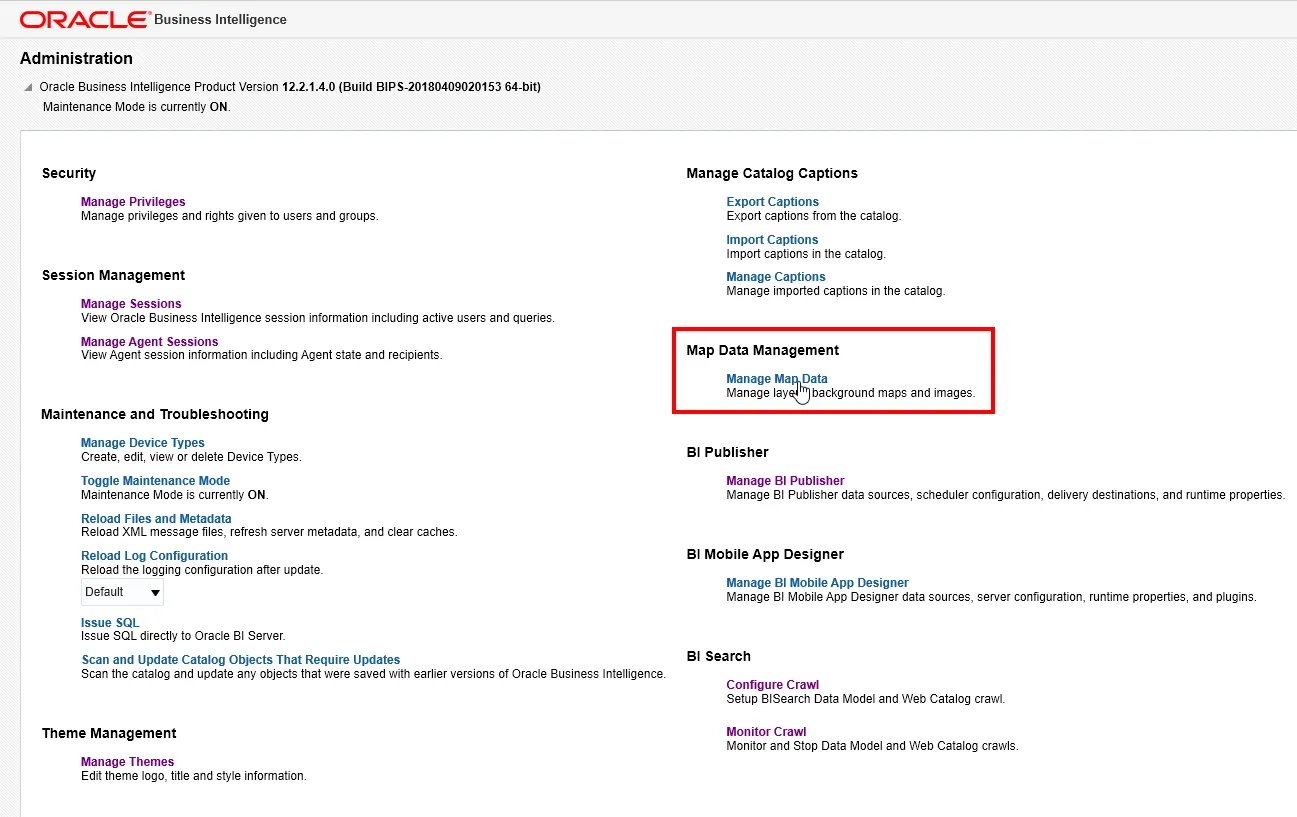Click Import Captions link
Image resolution: width=1297 pixels, height=817 pixels.
coord(772,240)
